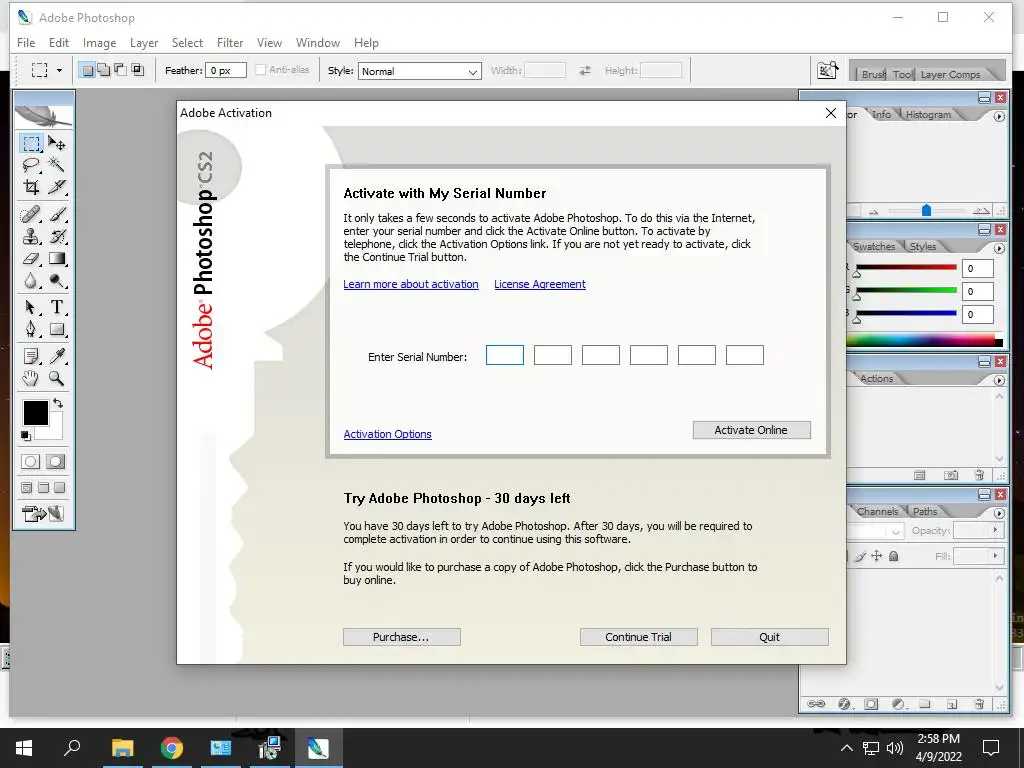Select the Rectangular Marquee tool
1024x768 pixels.
point(31,143)
